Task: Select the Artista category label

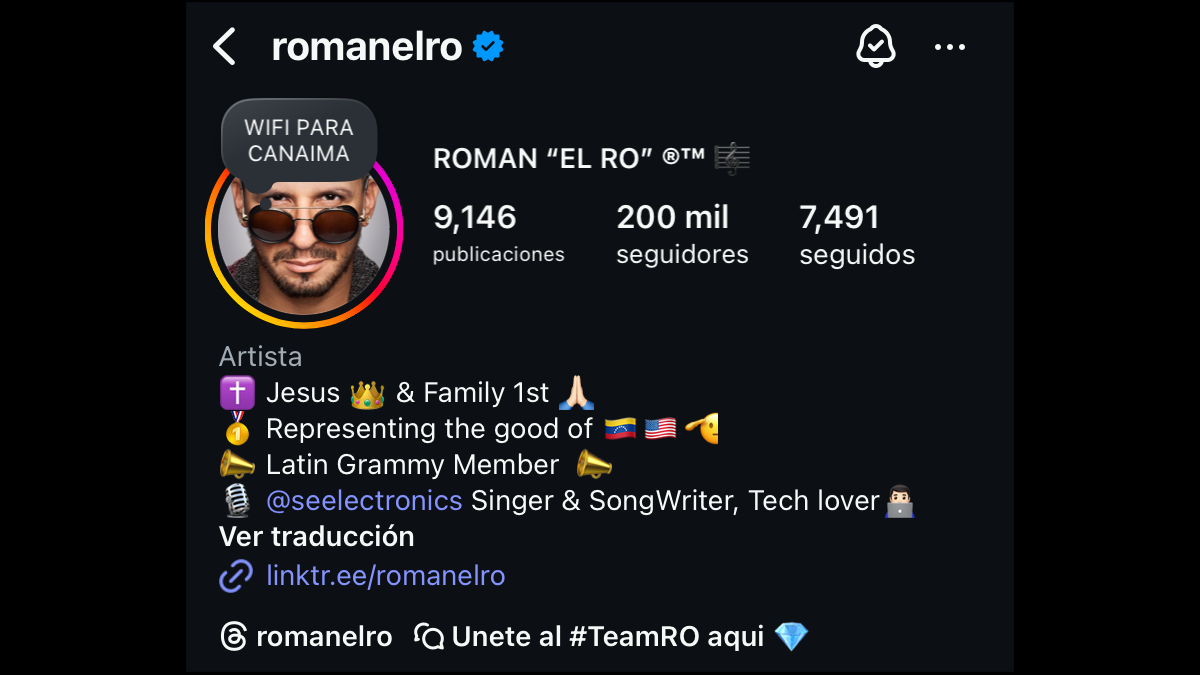Action: pyautogui.click(x=260, y=356)
